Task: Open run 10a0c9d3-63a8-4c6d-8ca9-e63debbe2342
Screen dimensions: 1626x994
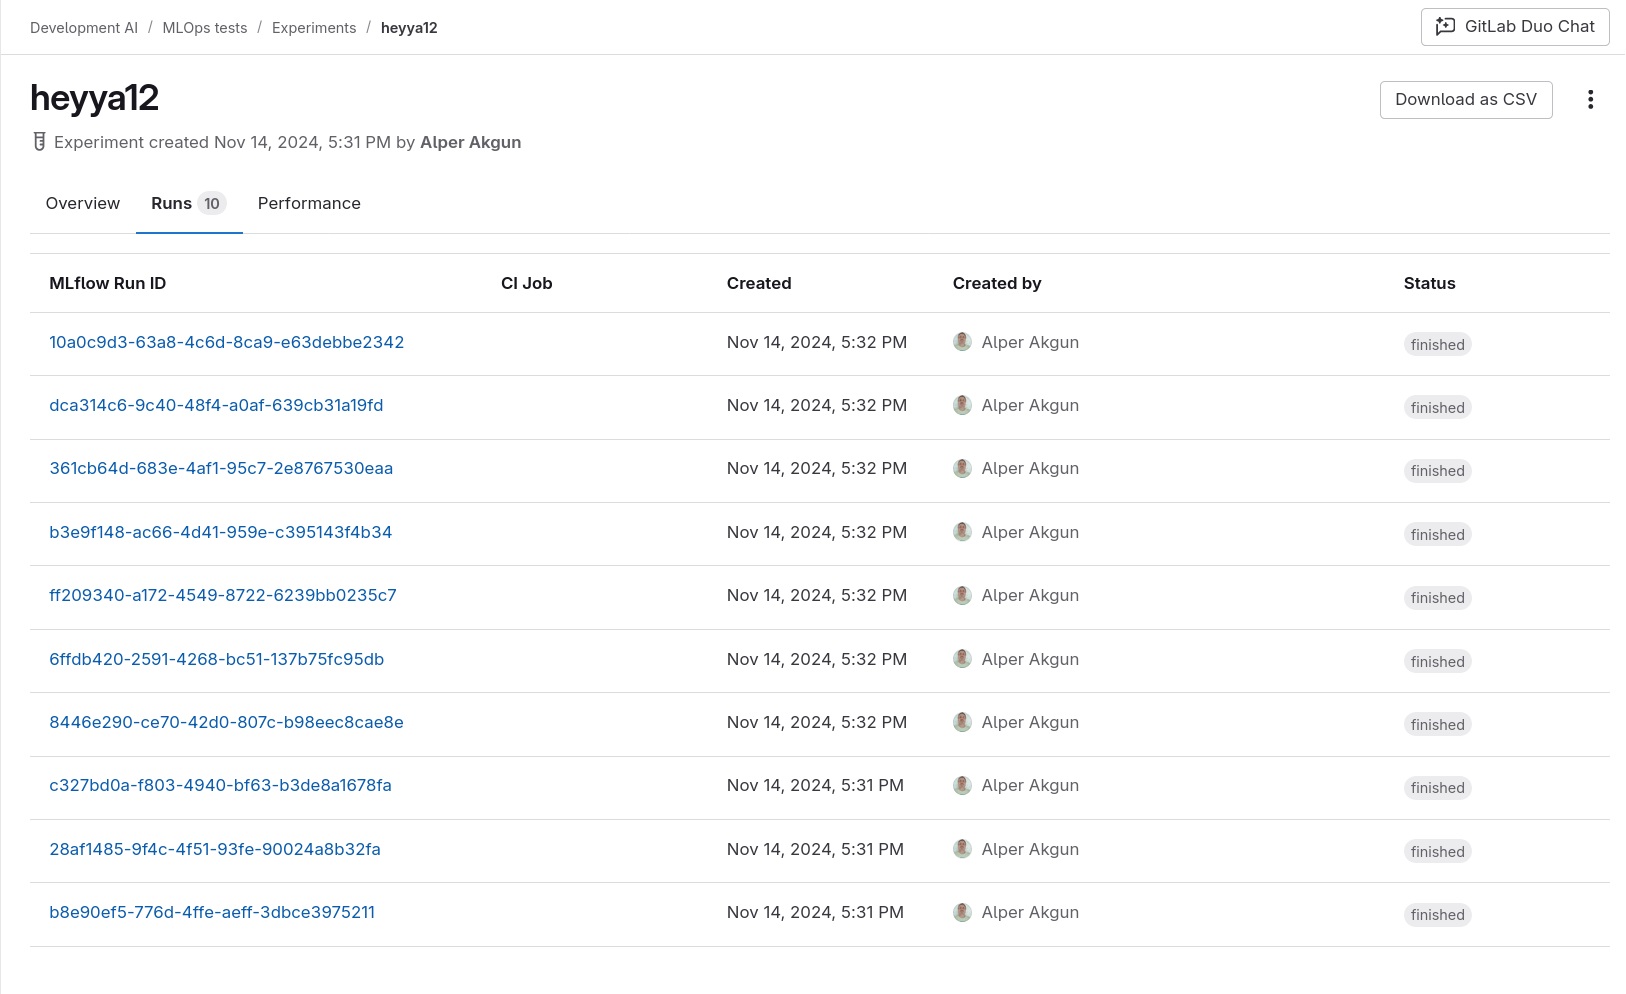Action: pos(227,341)
